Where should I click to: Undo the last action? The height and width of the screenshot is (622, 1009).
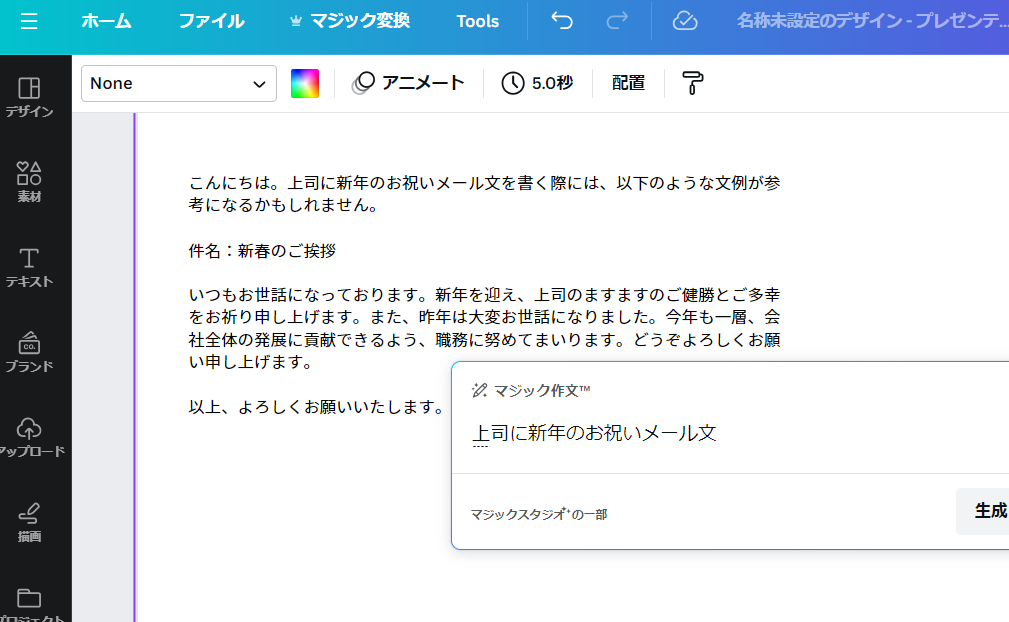point(562,21)
